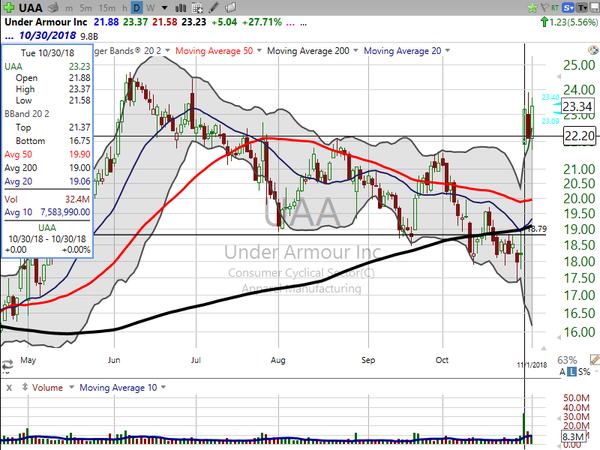
Task: Toggle the A arithmetic scale button
Action: [562, 372]
